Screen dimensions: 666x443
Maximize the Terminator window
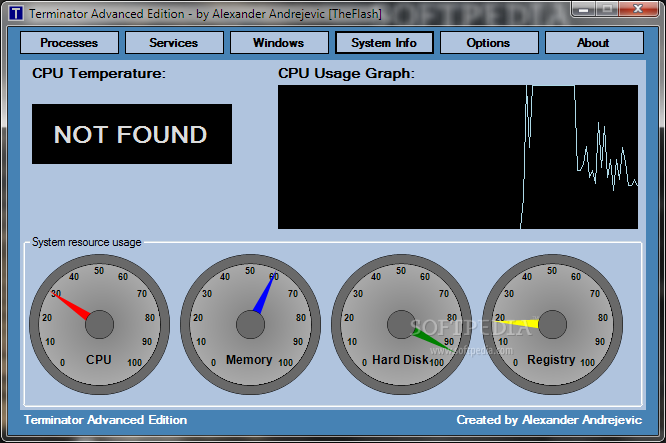point(607,9)
